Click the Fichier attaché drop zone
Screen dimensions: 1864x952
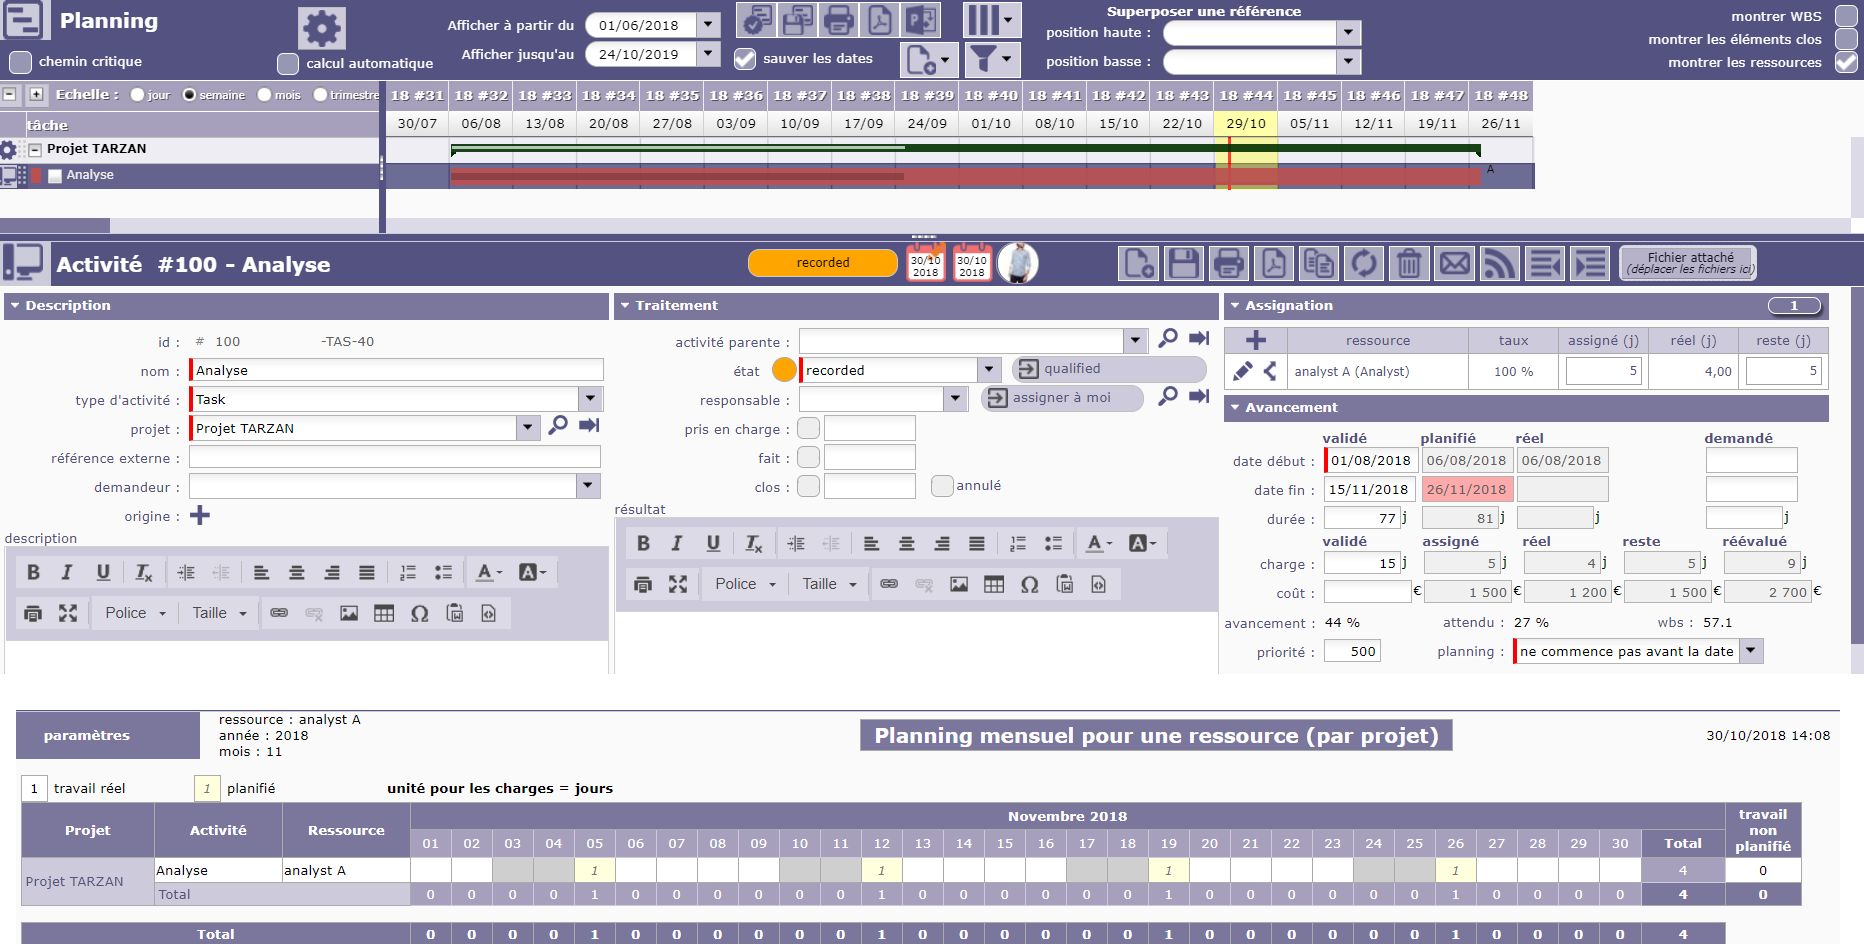coord(1689,263)
